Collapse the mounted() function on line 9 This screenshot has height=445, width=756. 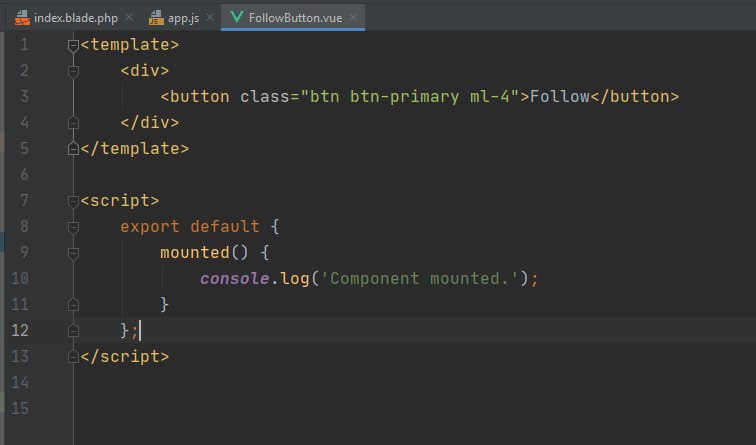[73, 253]
